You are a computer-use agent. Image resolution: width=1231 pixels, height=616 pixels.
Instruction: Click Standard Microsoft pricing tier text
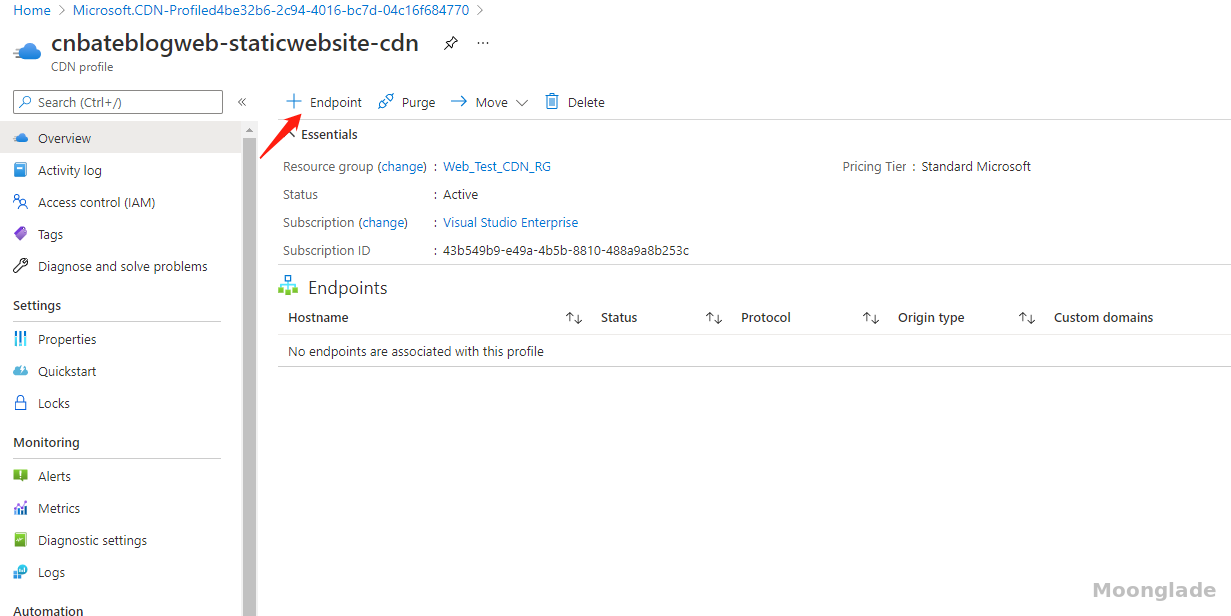[x=976, y=167]
